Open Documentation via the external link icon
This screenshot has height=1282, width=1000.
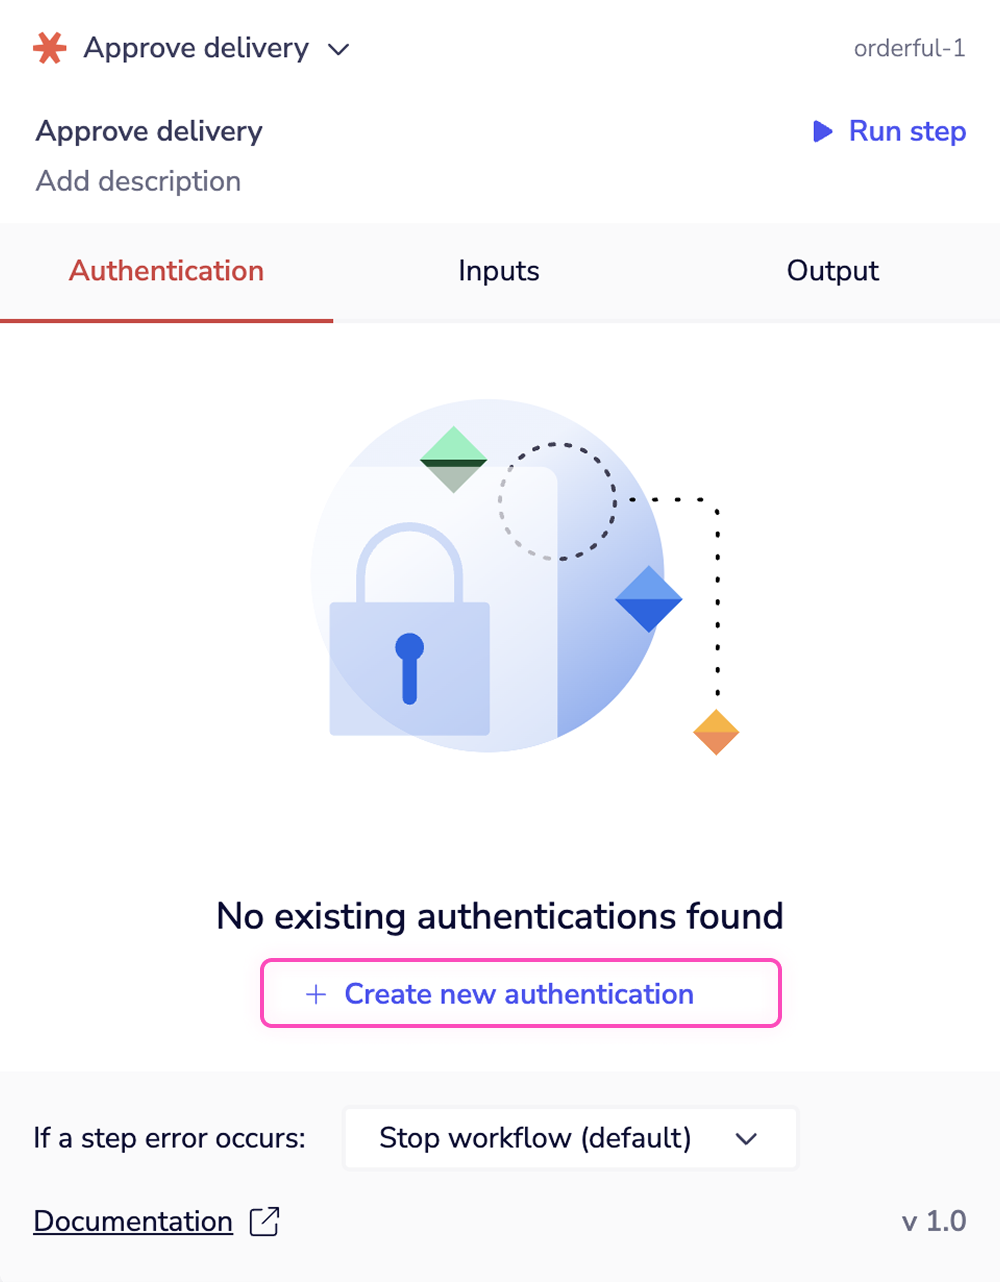point(263,1221)
